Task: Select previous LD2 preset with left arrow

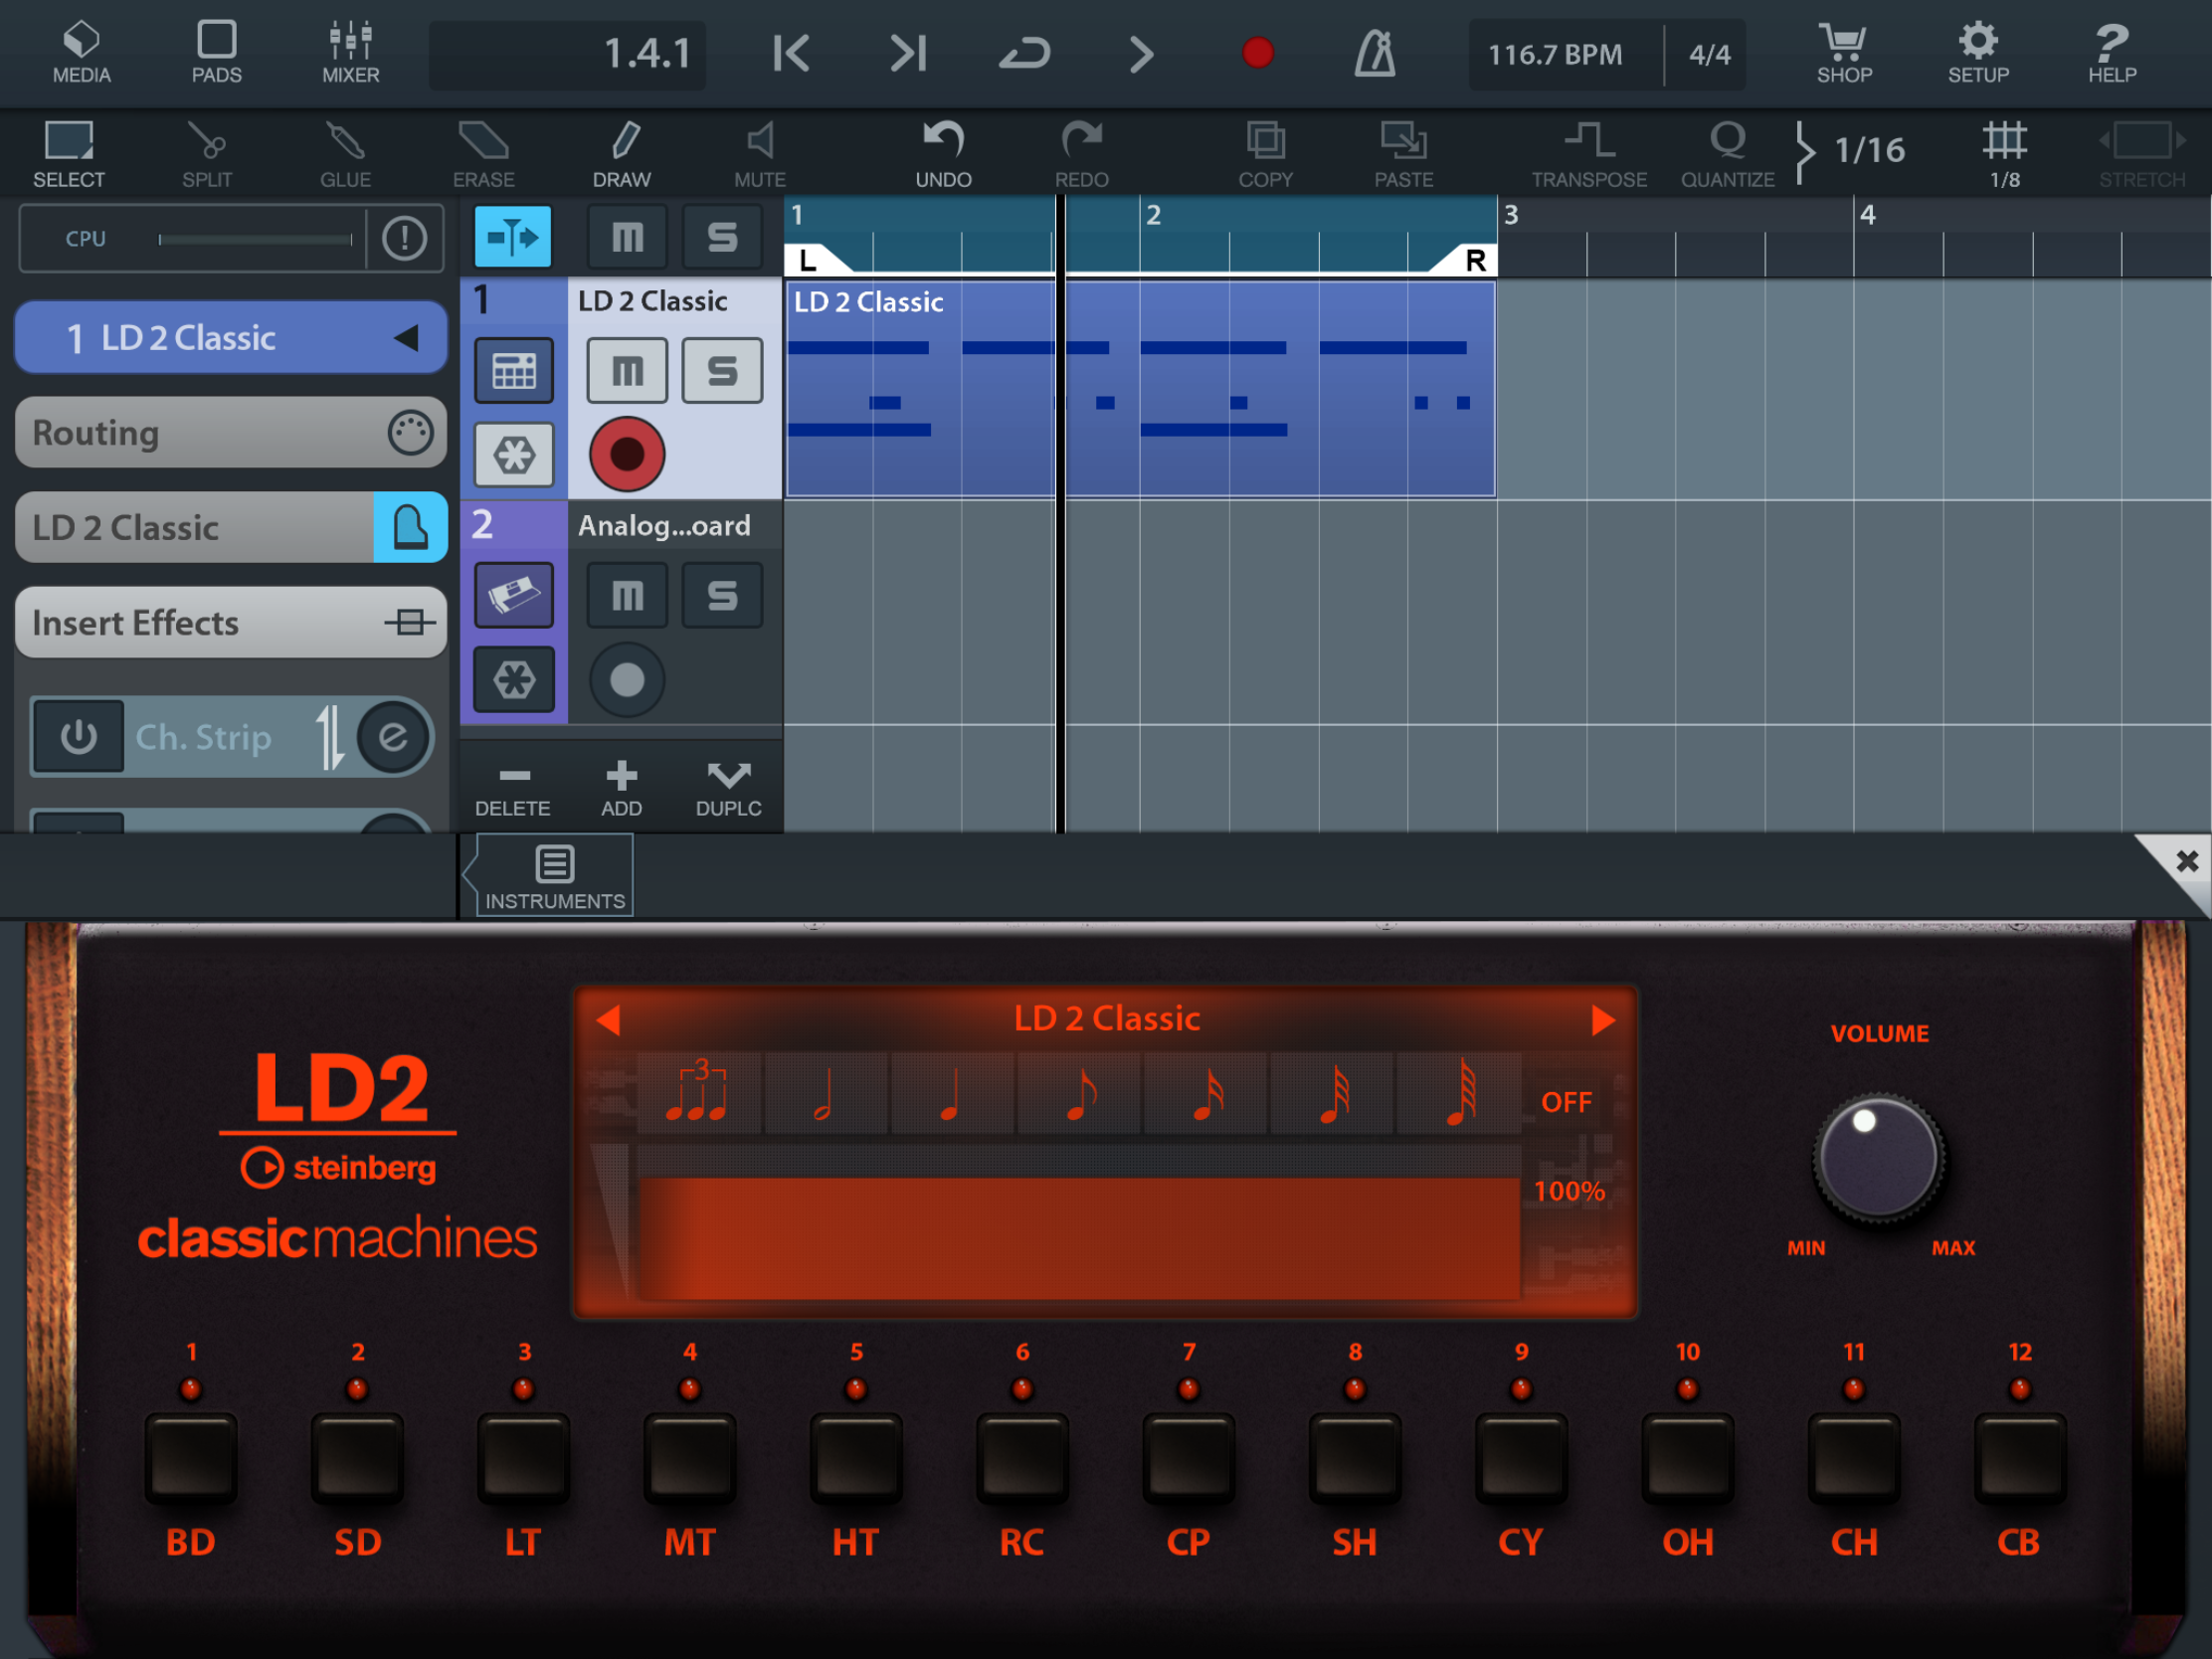Action: 608,1020
